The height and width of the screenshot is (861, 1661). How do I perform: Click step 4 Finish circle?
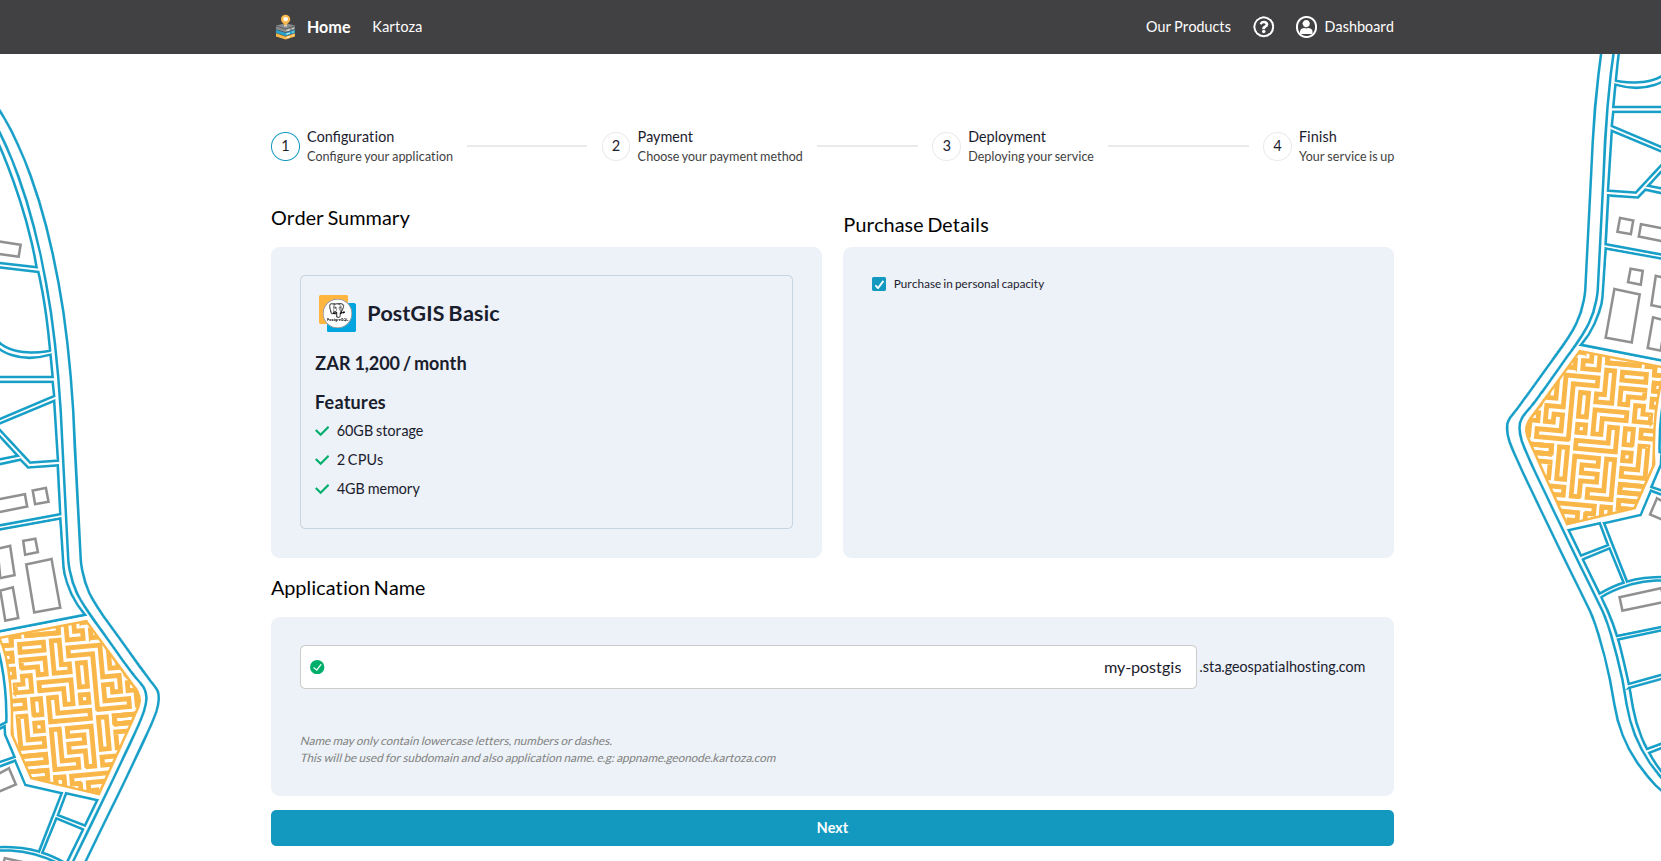click(x=1277, y=146)
